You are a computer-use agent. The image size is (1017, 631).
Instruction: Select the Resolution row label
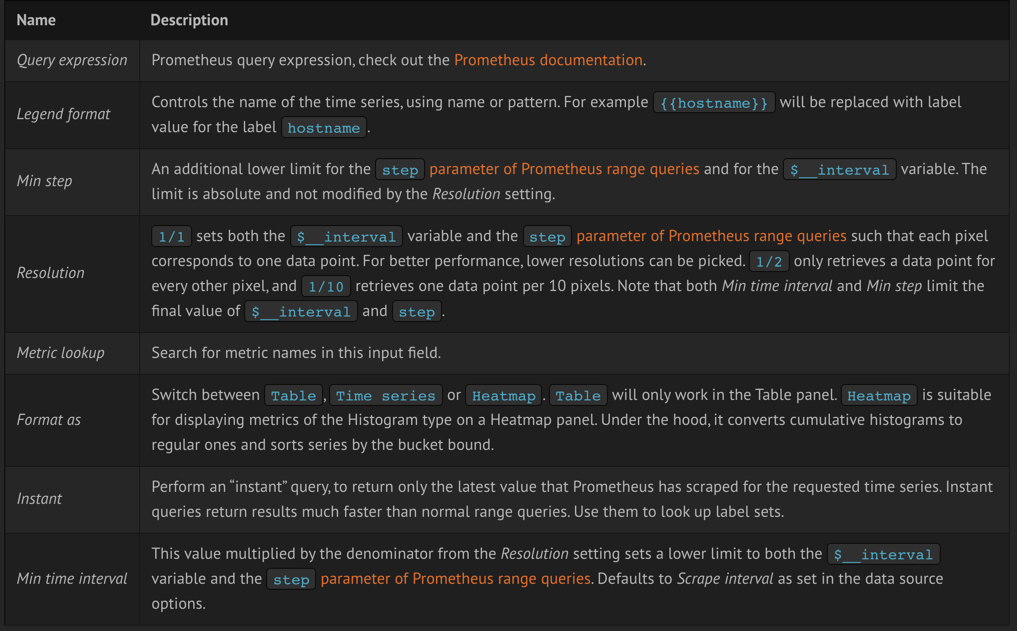click(51, 273)
